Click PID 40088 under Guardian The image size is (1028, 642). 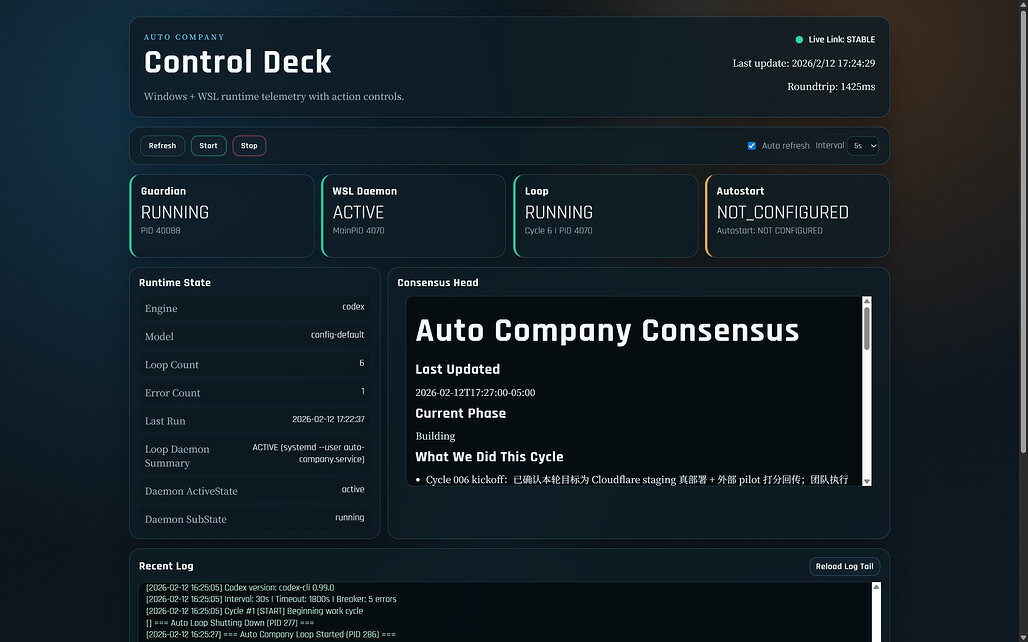161,231
